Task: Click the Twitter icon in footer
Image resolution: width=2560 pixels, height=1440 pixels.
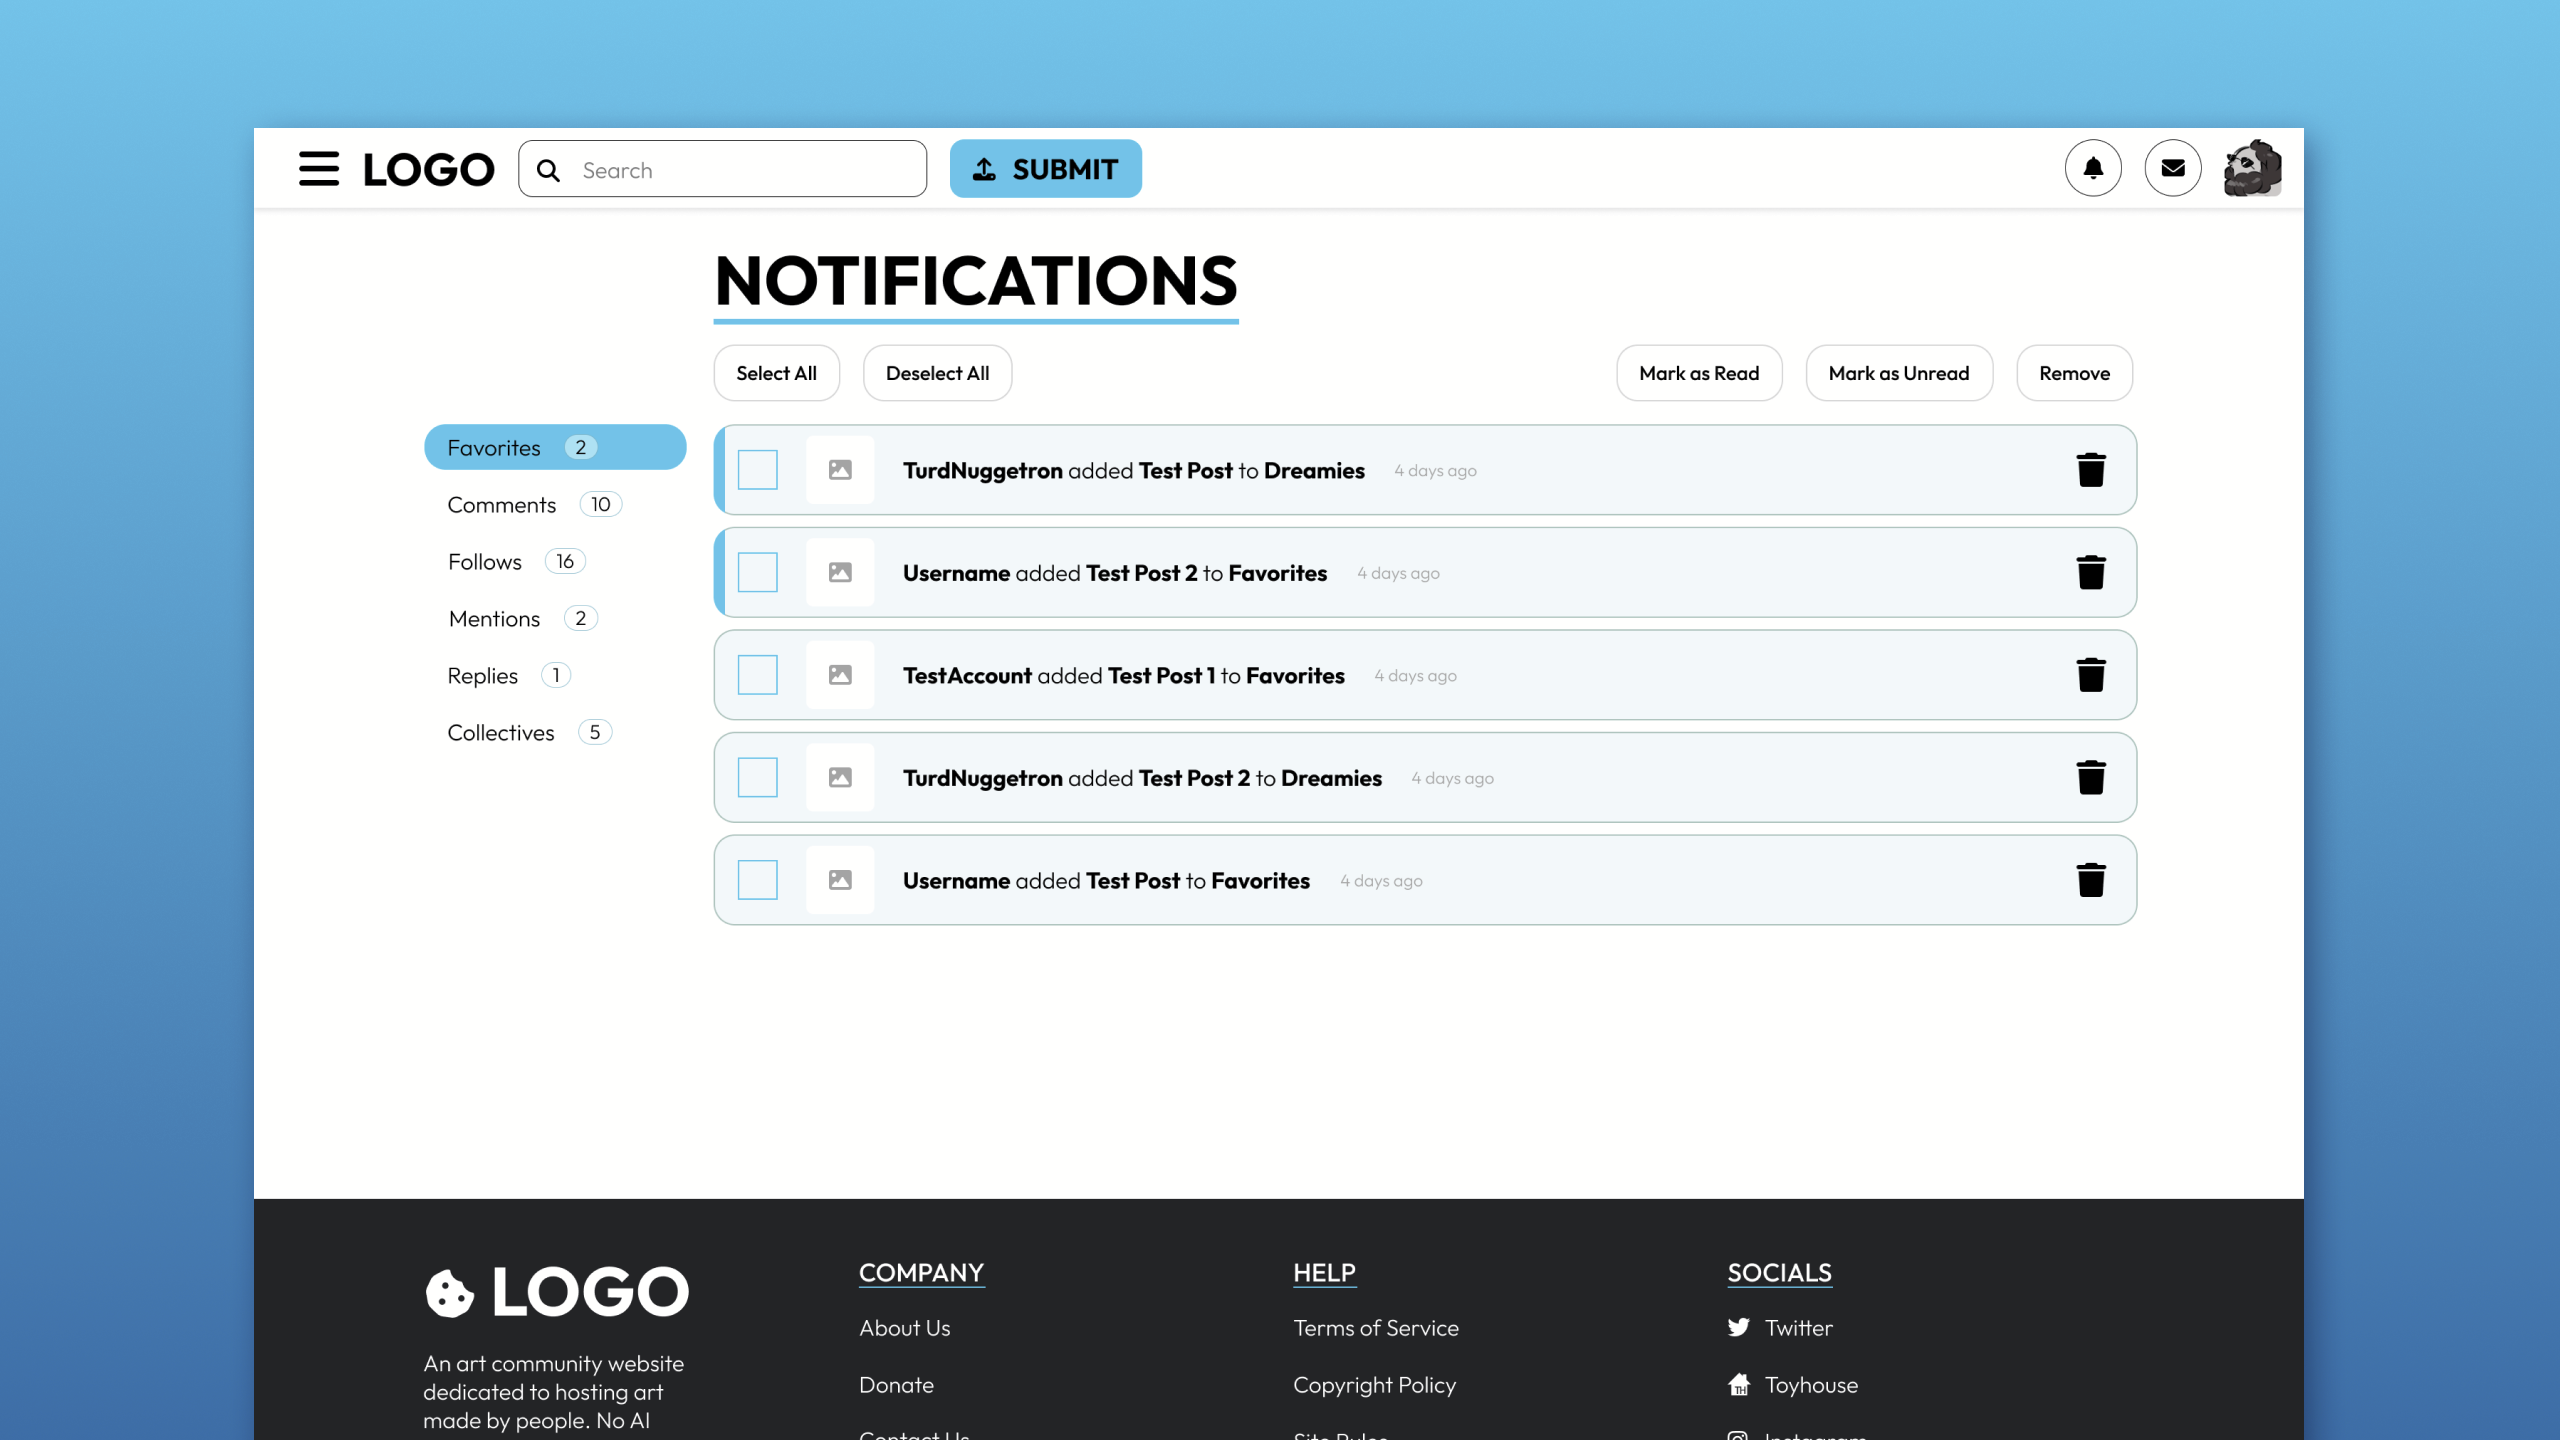Action: [1739, 1327]
